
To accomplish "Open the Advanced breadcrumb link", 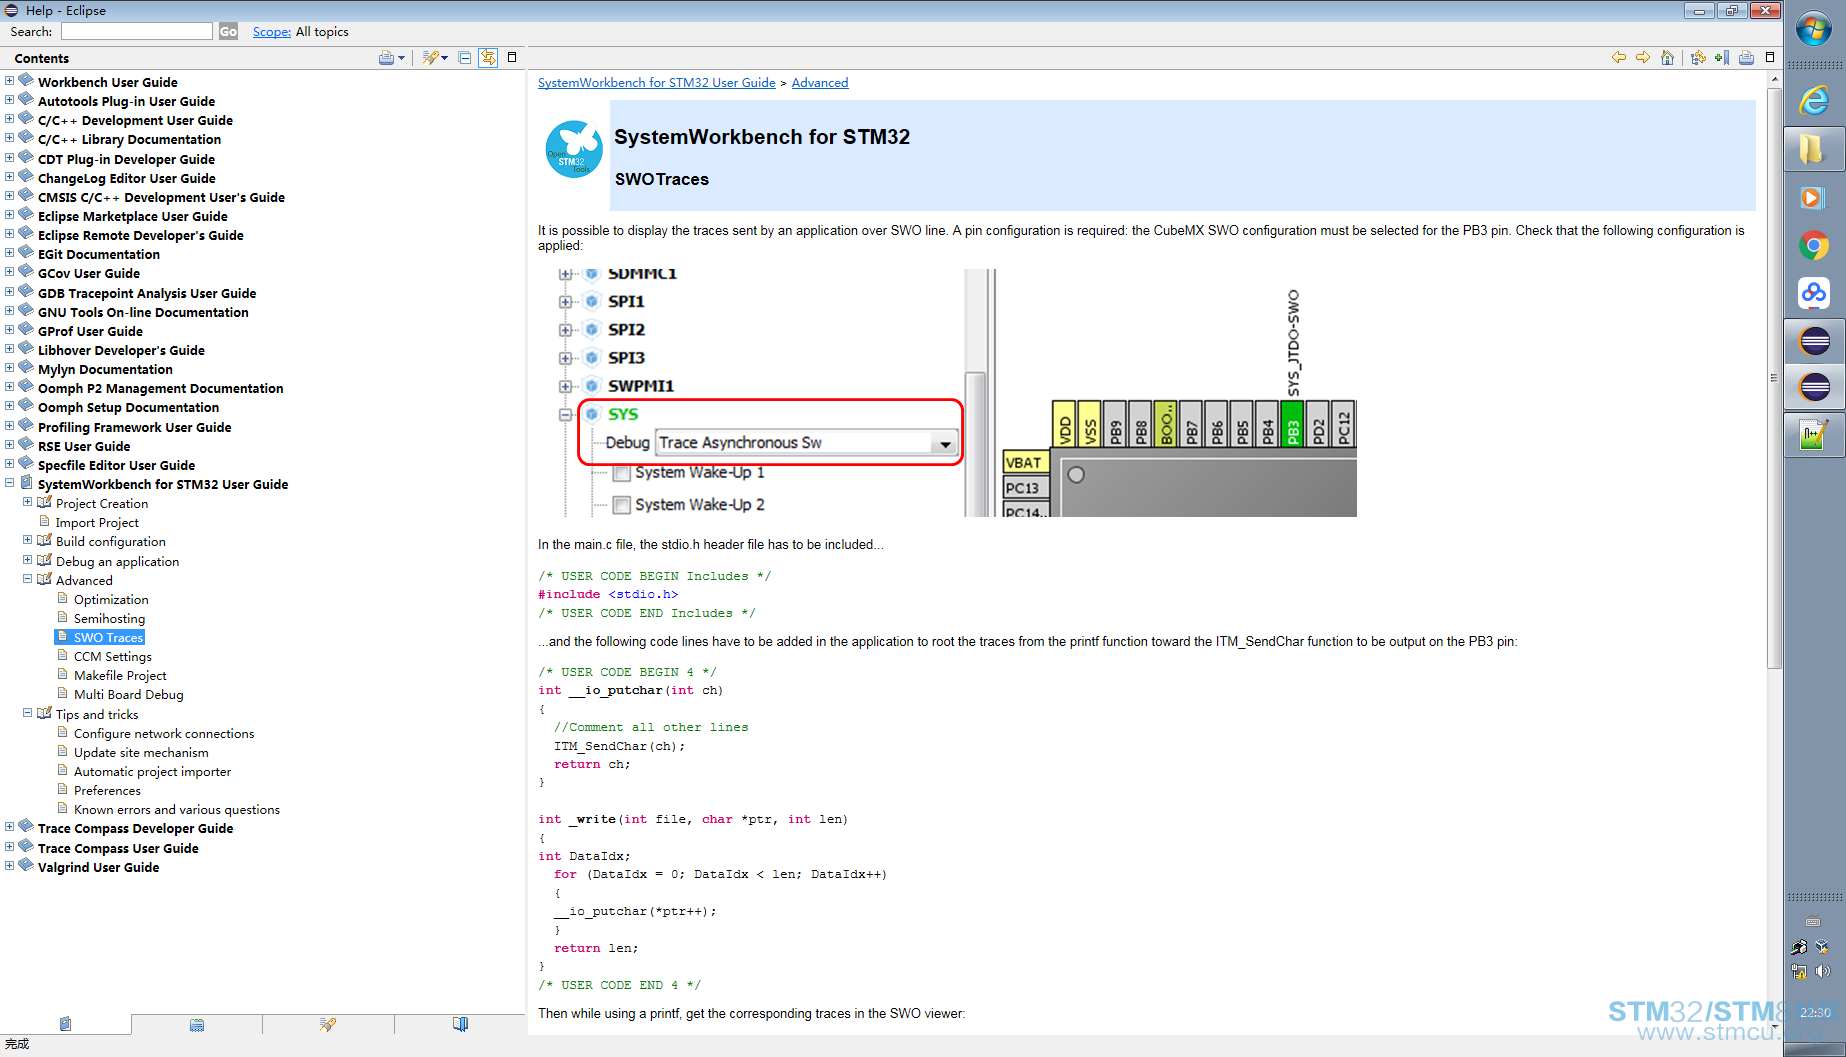I will pos(820,83).
